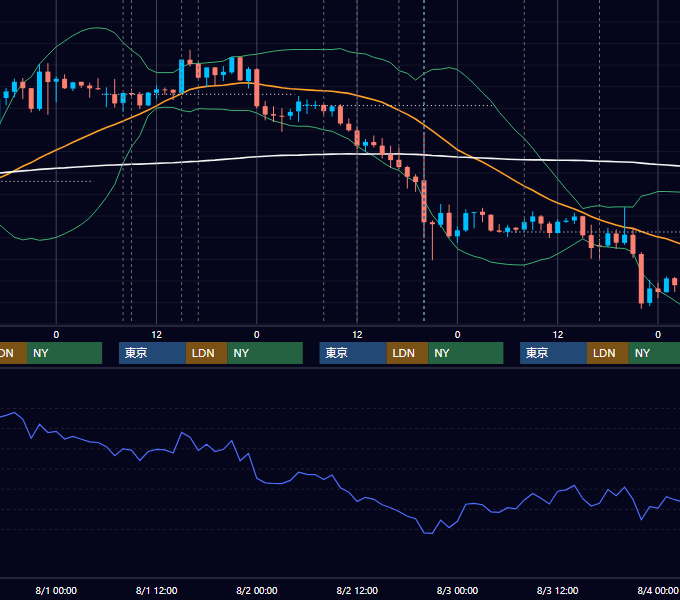Click the NY session block starting 8/3 evening
Image resolution: width=680 pixels, height=600 pixels.
point(654,353)
